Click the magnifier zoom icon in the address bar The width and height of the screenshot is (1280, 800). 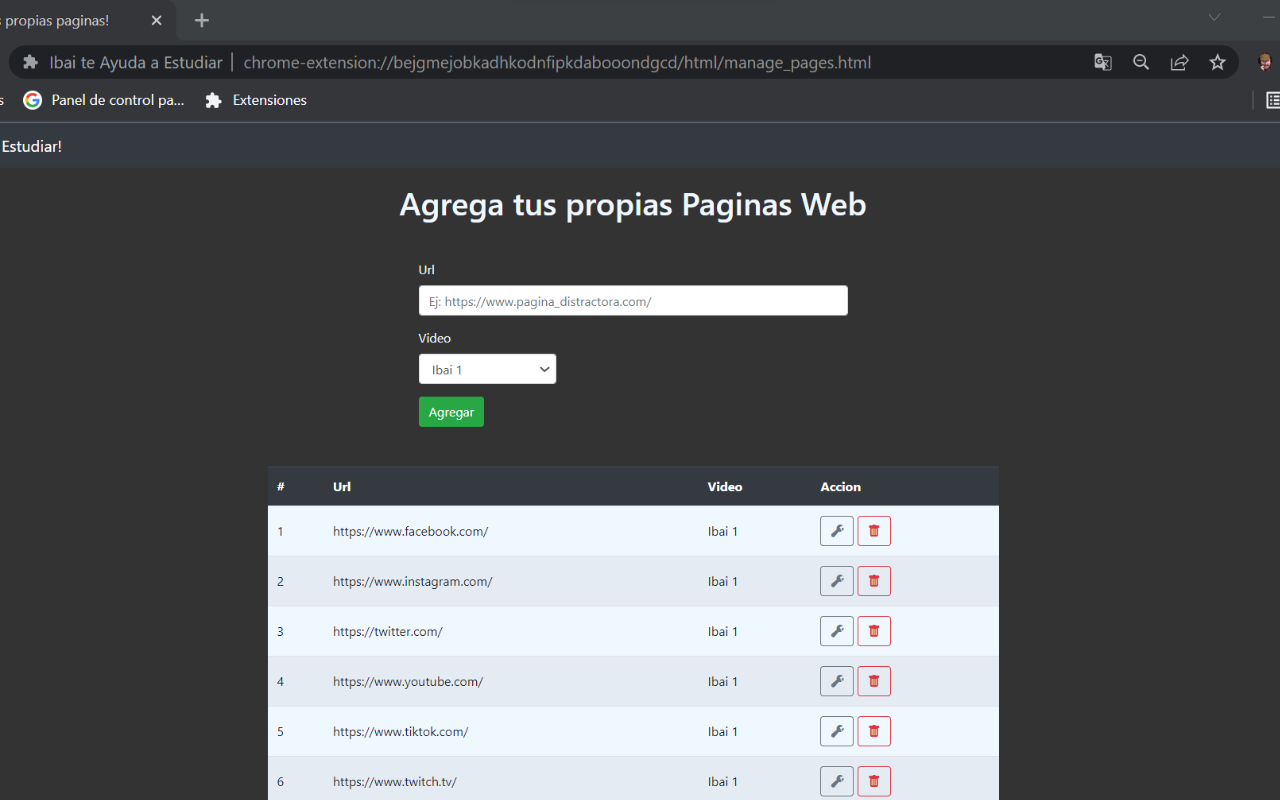pyautogui.click(x=1140, y=62)
